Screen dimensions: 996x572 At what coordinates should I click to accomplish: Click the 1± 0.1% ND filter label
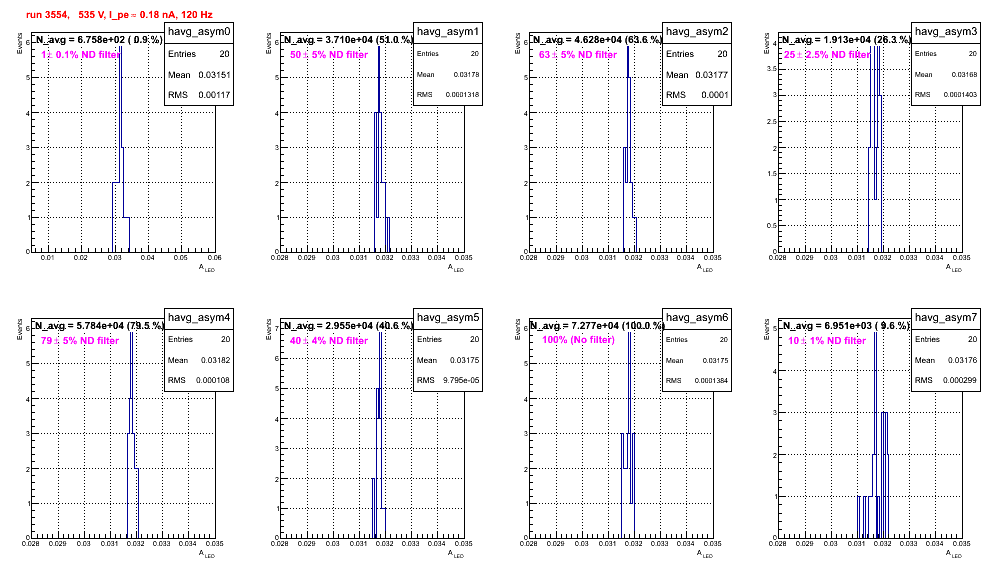tap(81, 55)
